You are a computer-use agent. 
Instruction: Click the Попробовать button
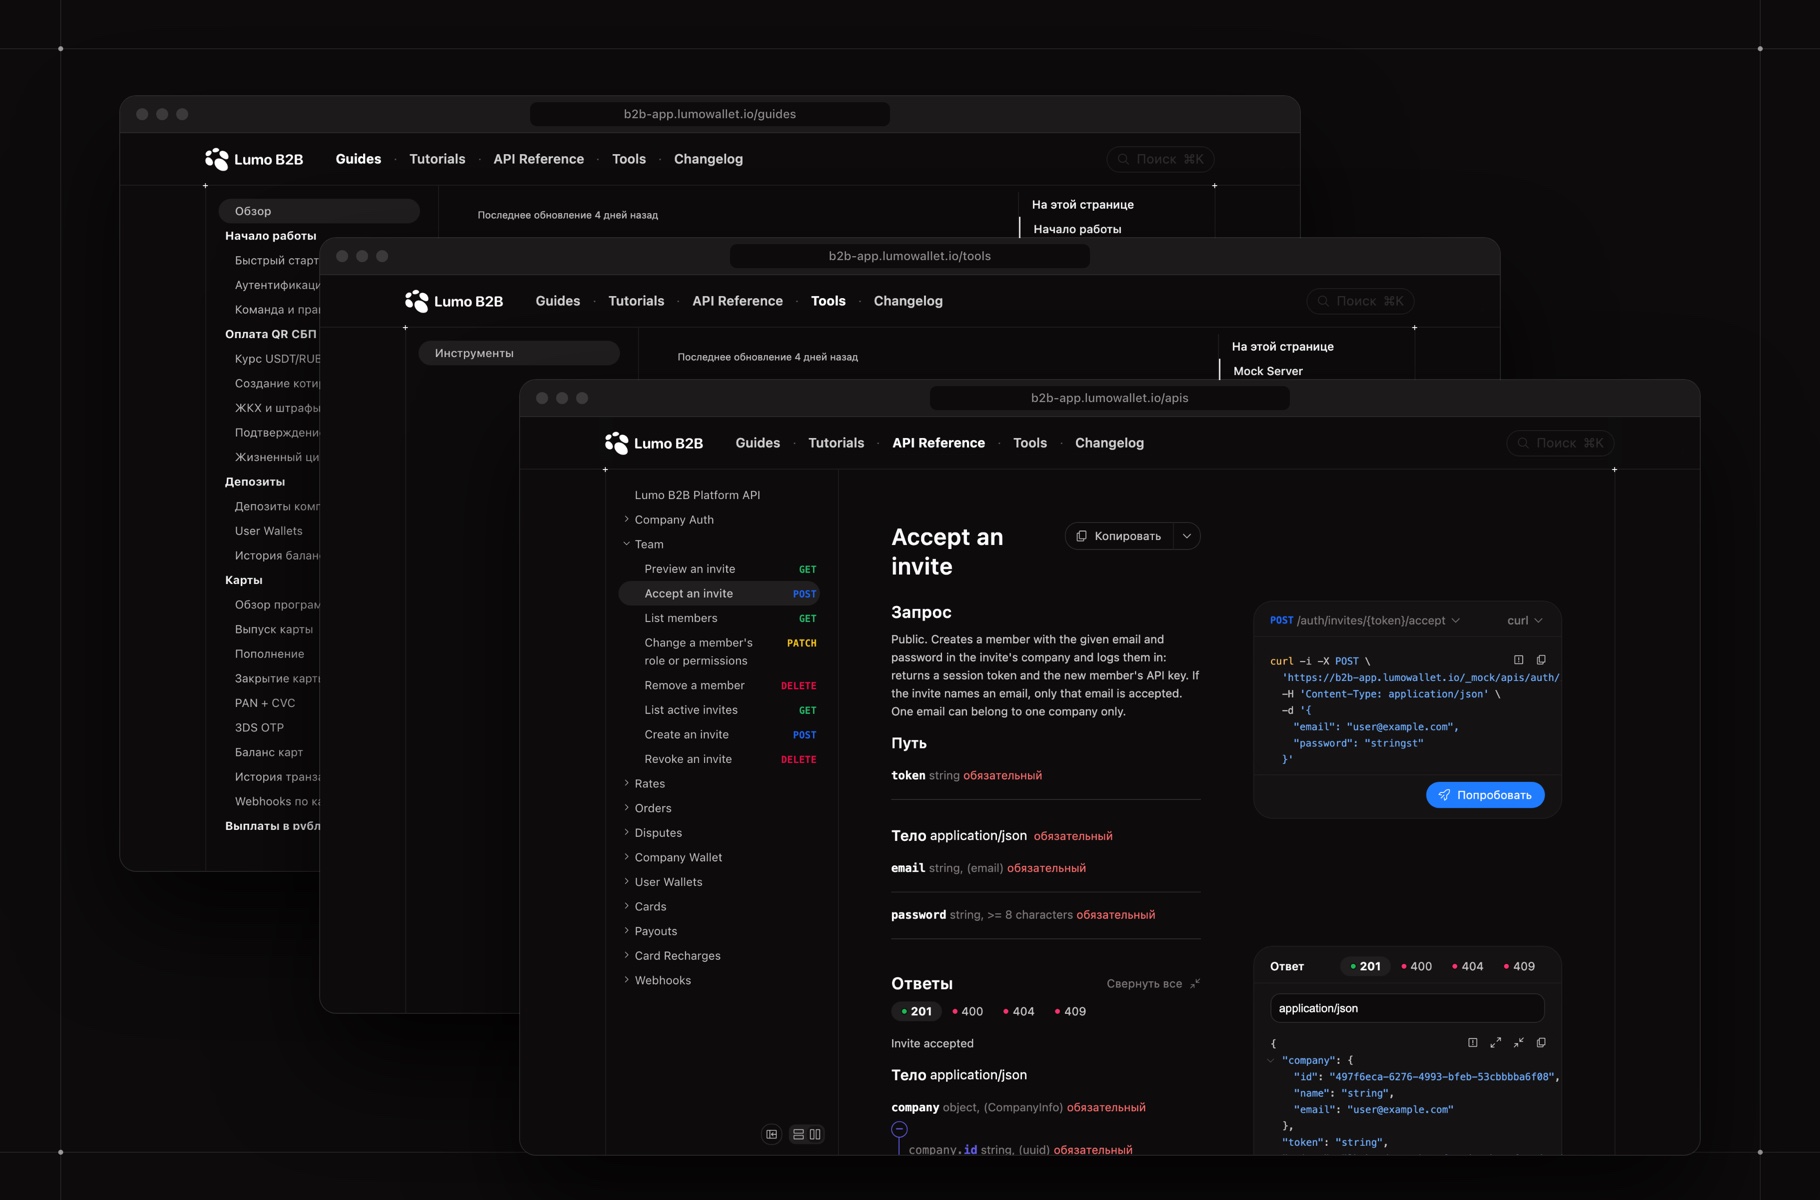point(1485,795)
